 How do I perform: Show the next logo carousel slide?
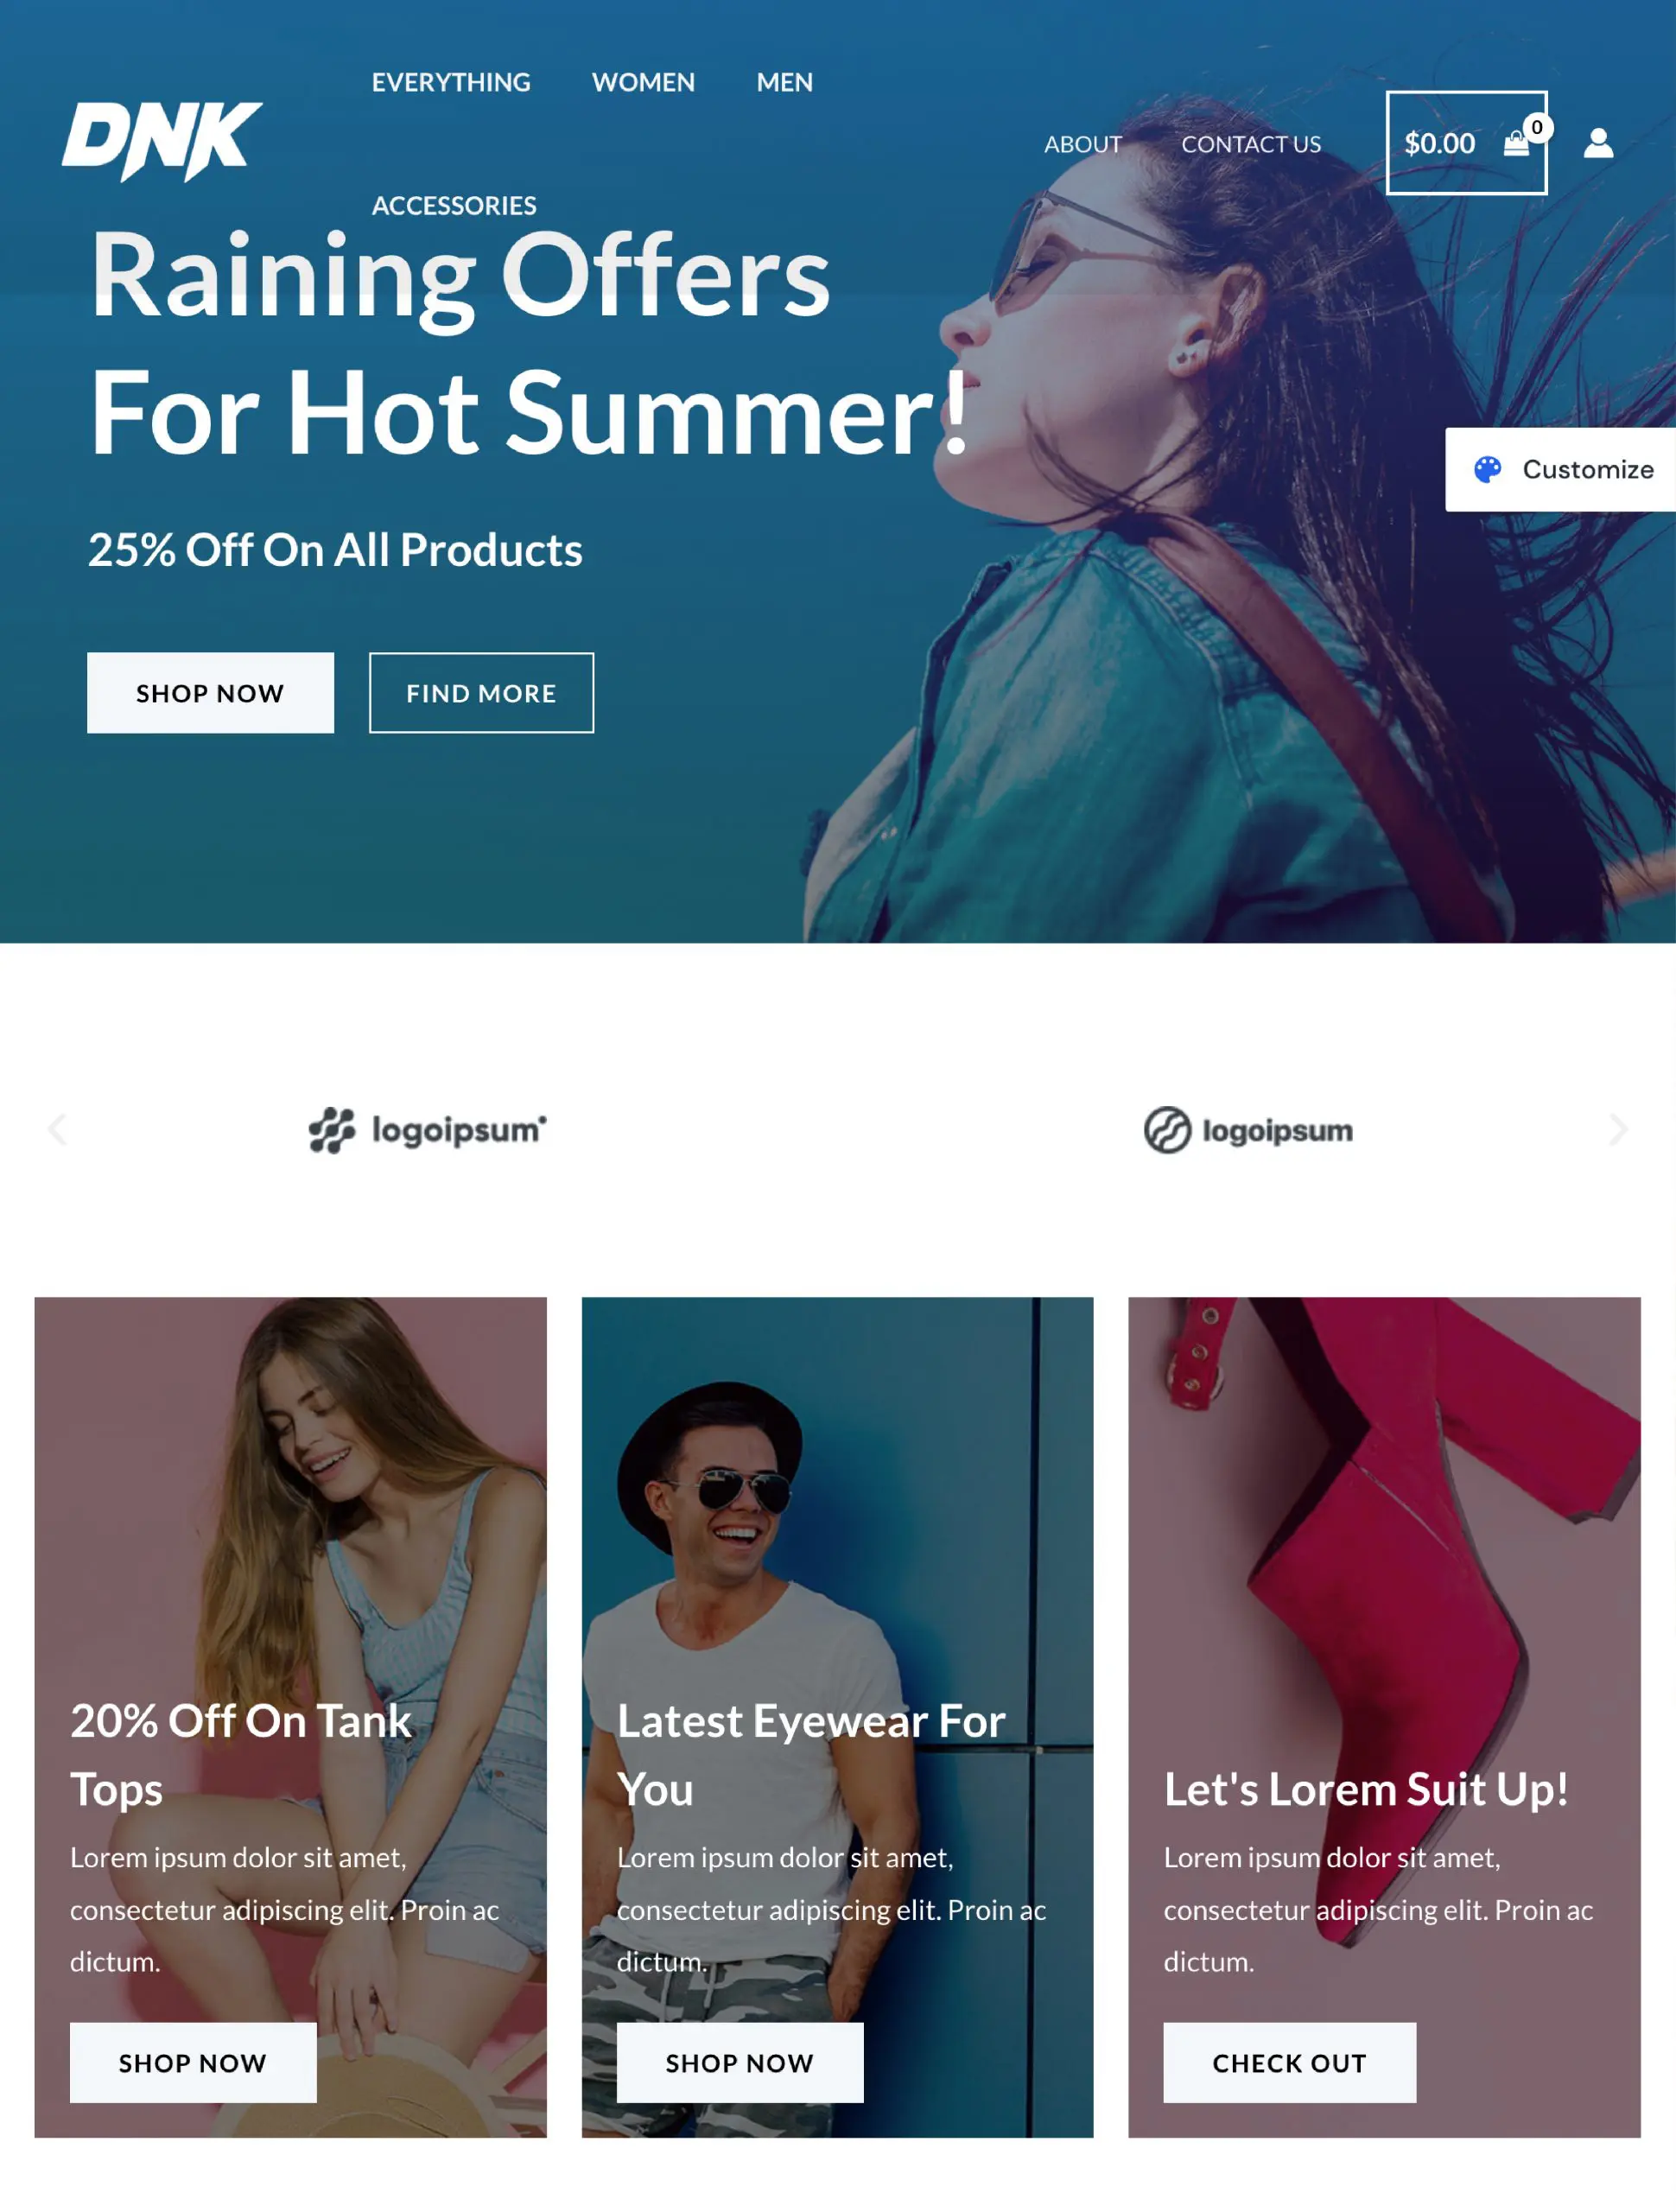(x=1618, y=1130)
